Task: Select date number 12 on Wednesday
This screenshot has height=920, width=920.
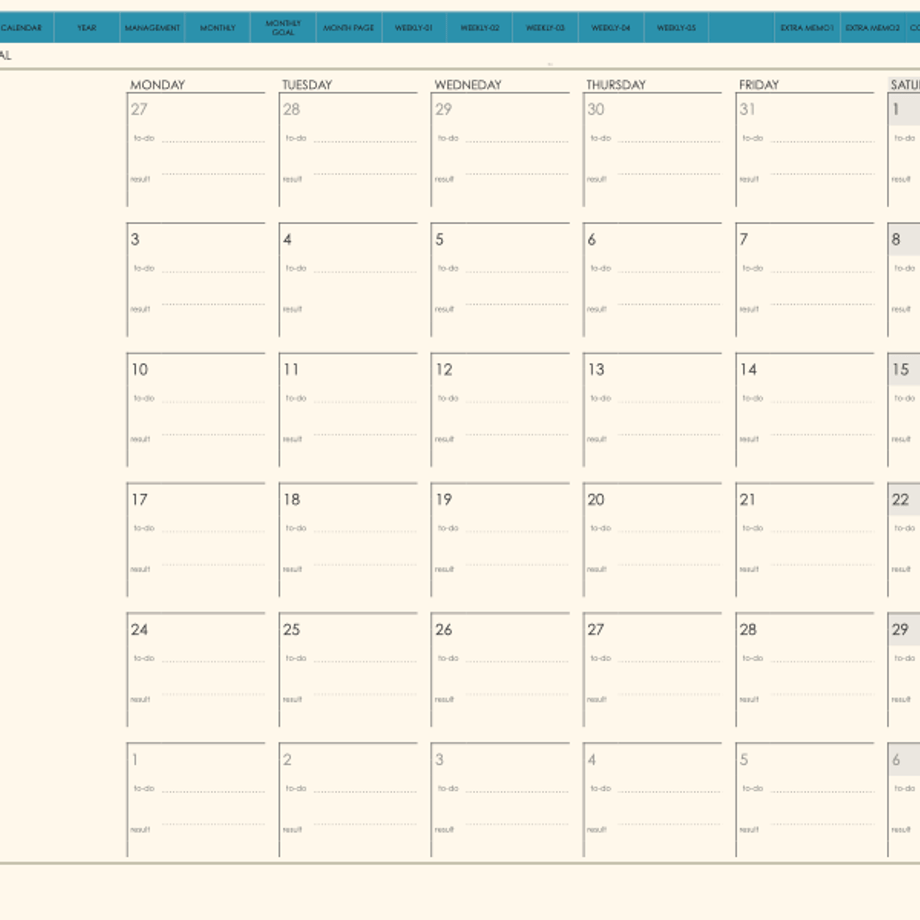Action: 444,370
